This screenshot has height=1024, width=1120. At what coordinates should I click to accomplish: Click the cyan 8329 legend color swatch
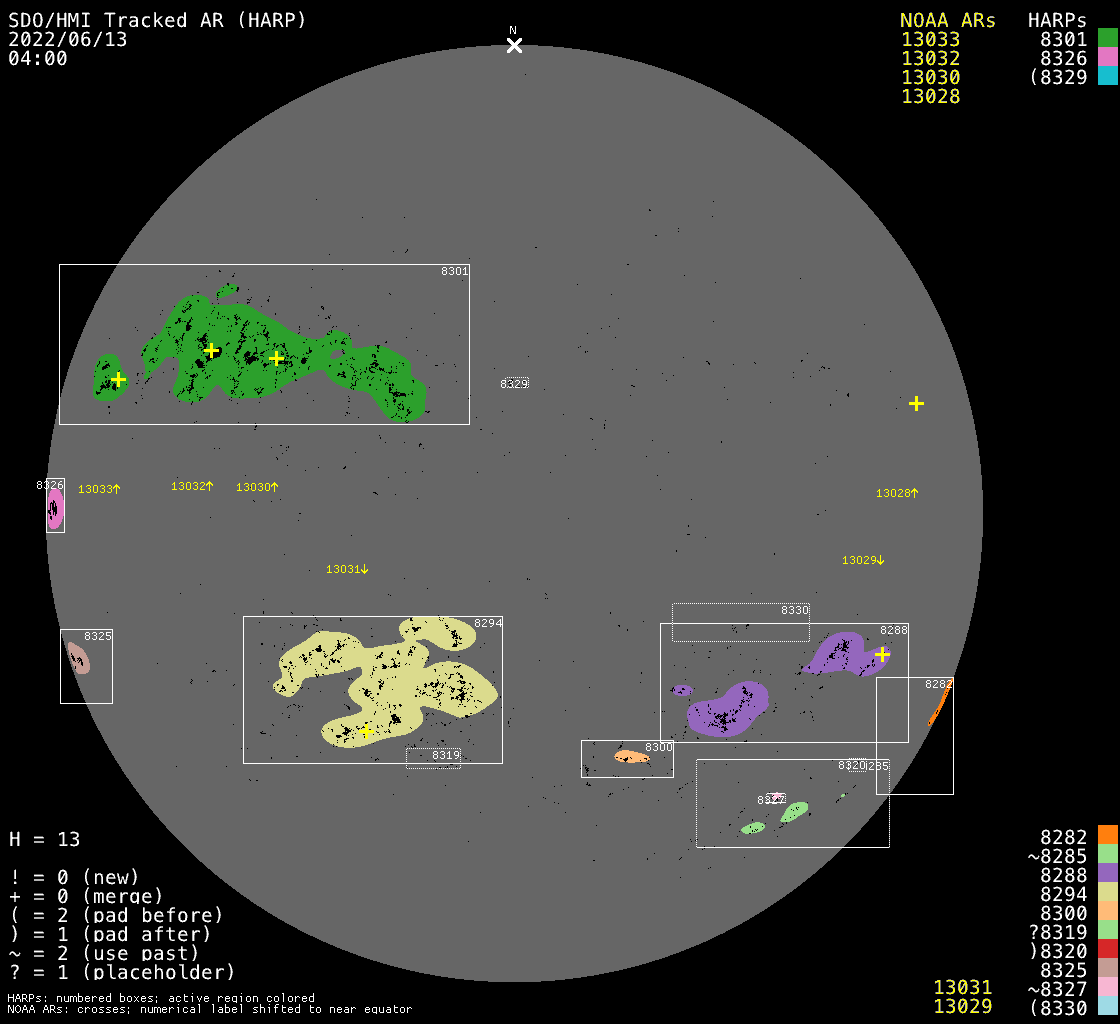tap(1107, 76)
